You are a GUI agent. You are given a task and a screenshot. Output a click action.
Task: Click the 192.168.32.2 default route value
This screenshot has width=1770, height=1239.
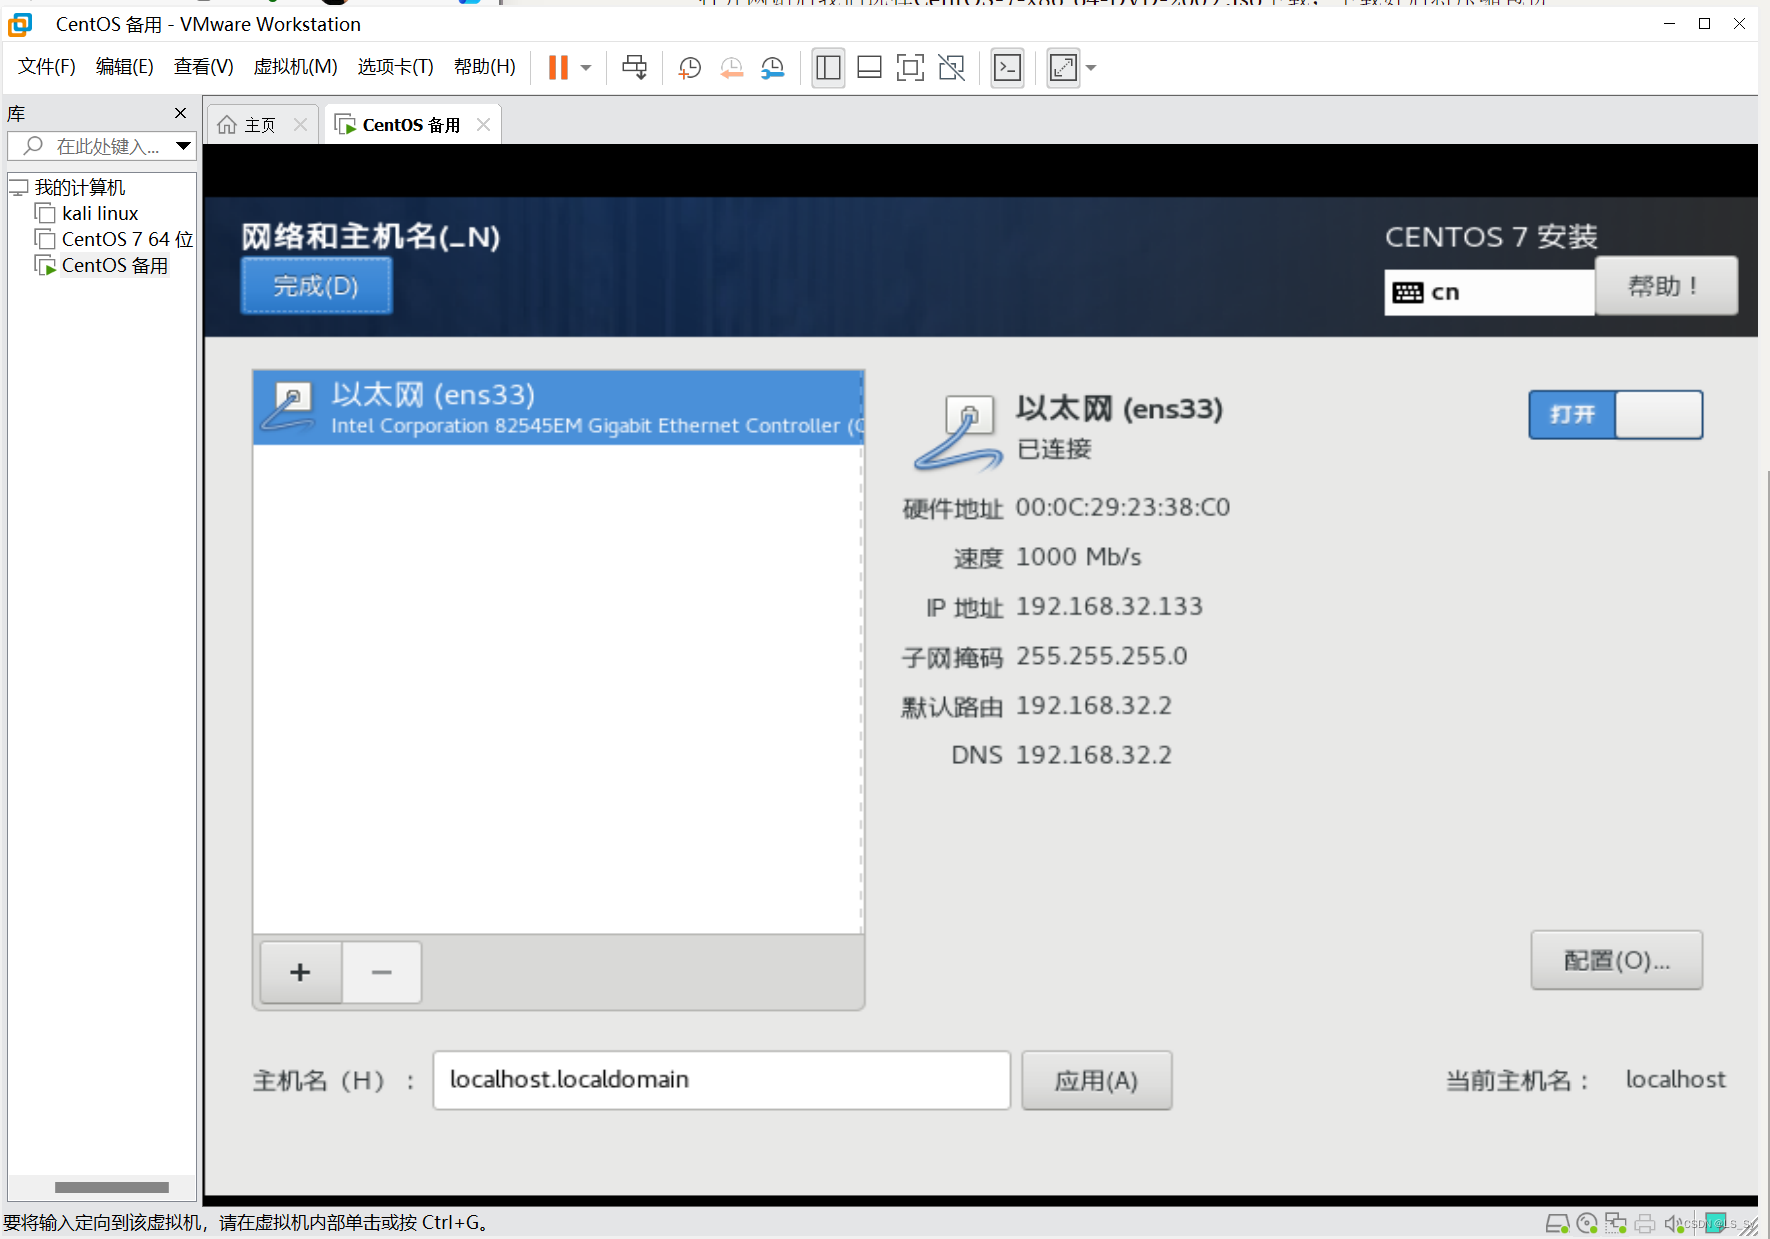click(1094, 706)
